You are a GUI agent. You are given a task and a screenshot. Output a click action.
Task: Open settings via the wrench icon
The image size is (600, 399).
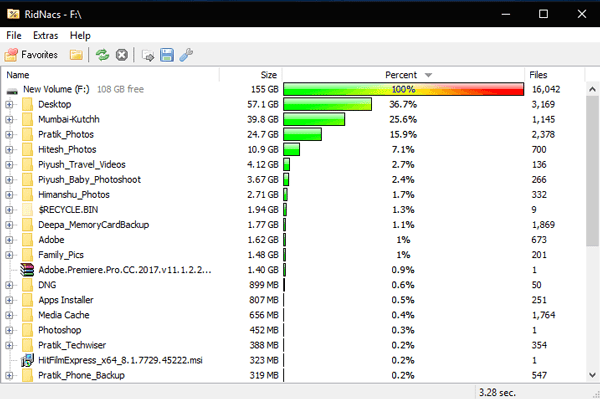(186, 55)
